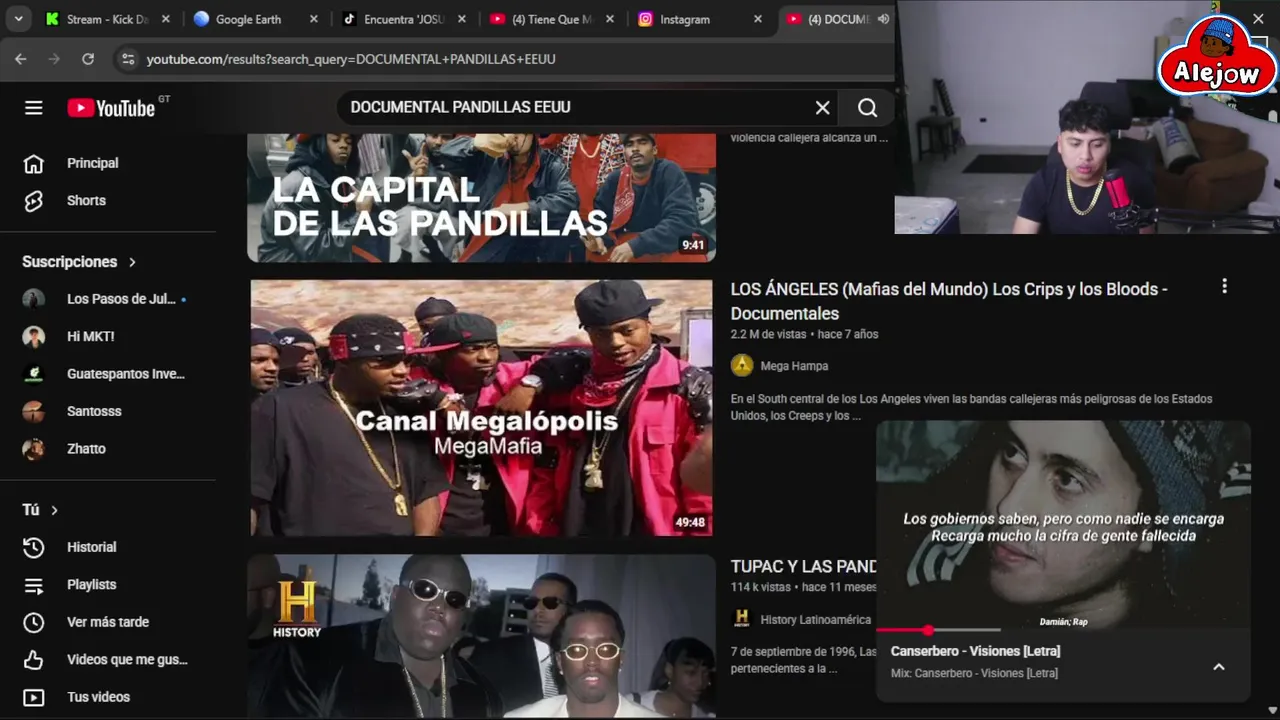Click the YouTube logo
The image size is (1280, 720).
tap(111, 108)
